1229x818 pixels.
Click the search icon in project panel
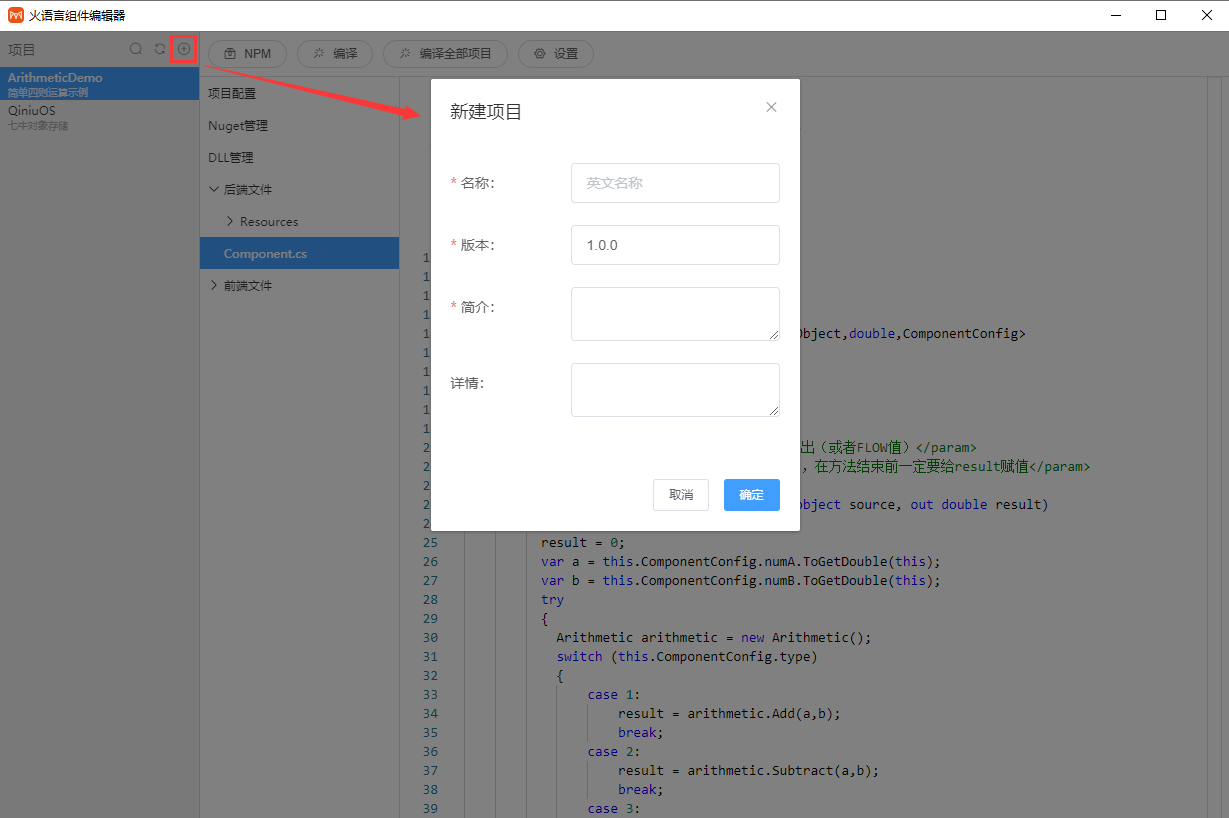click(x=136, y=49)
